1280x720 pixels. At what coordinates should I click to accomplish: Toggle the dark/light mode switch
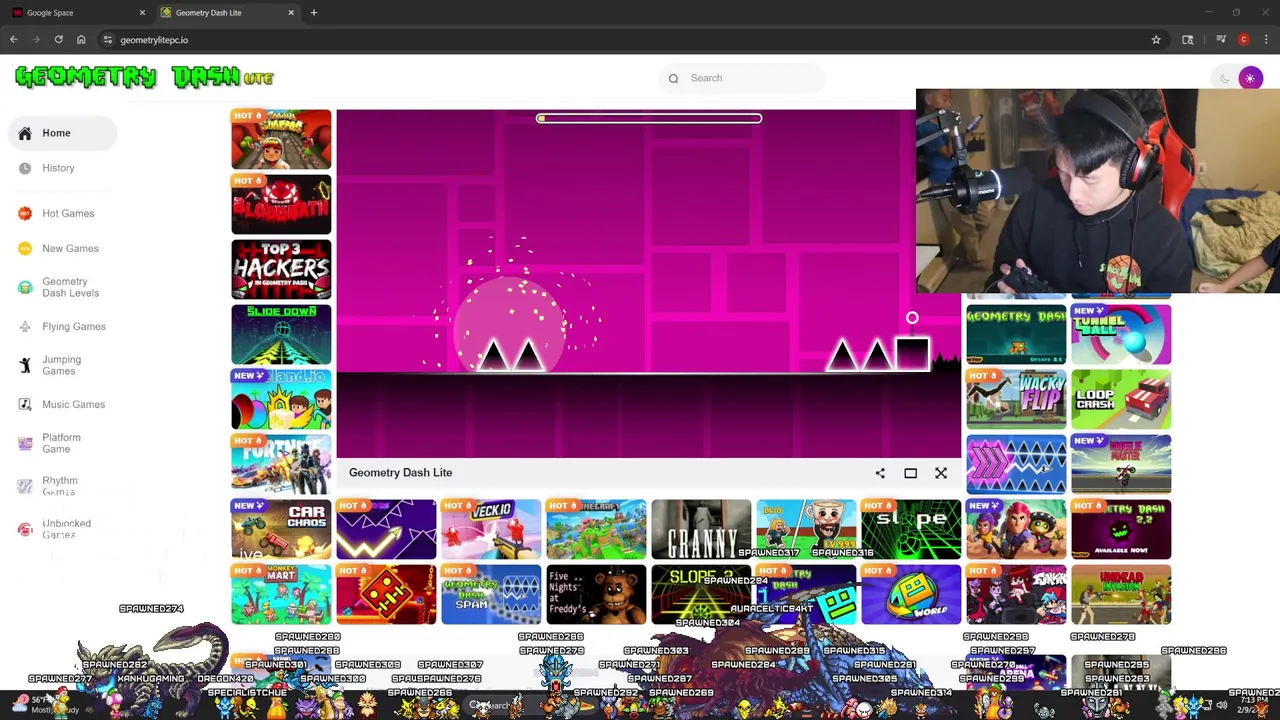1238,78
